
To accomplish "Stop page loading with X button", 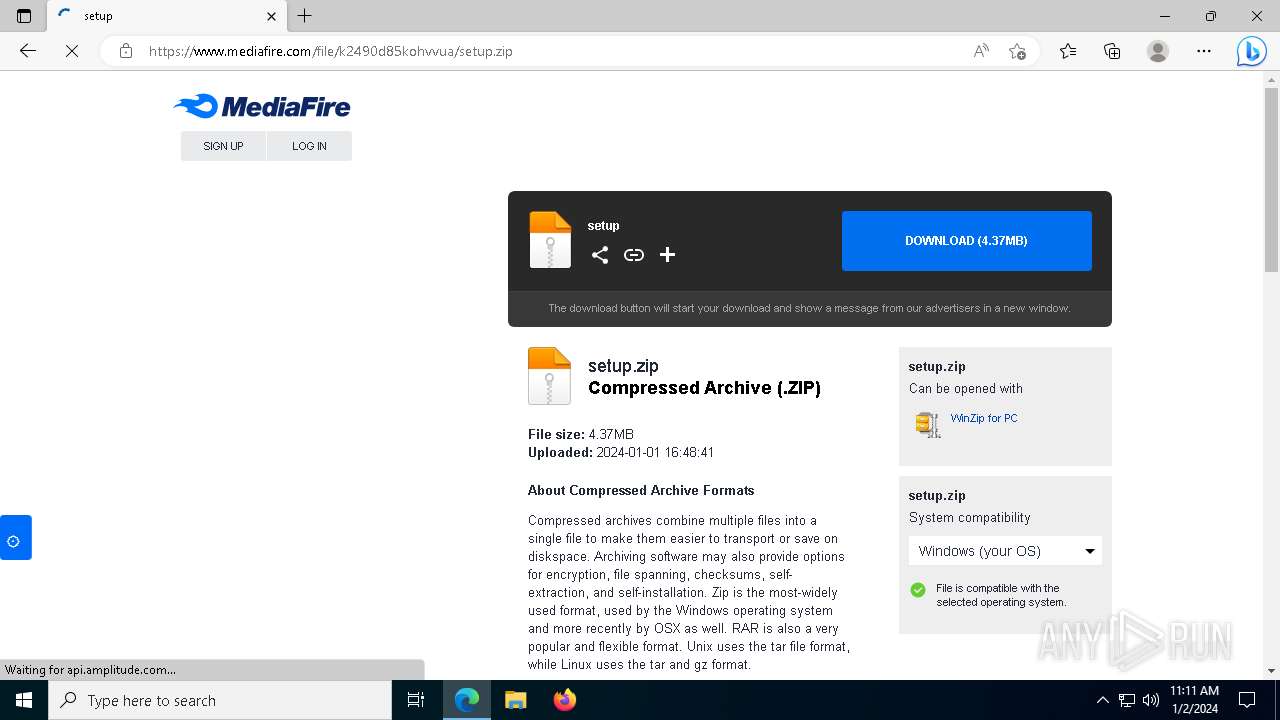I will point(72,51).
